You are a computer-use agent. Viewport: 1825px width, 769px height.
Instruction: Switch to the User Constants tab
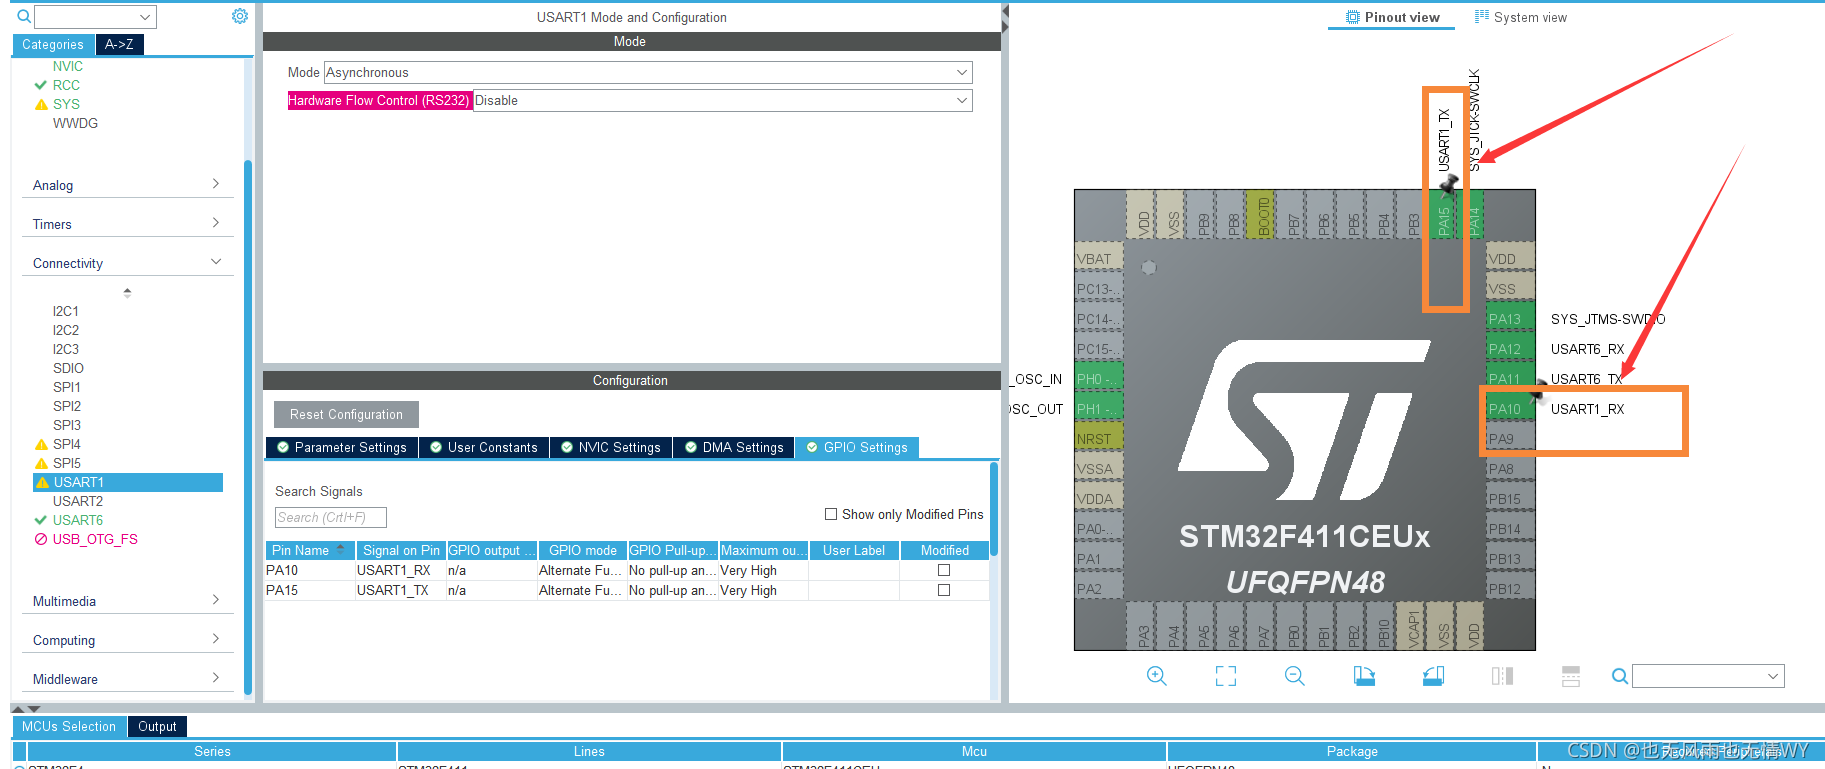pyautogui.click(x=484, y=447)
